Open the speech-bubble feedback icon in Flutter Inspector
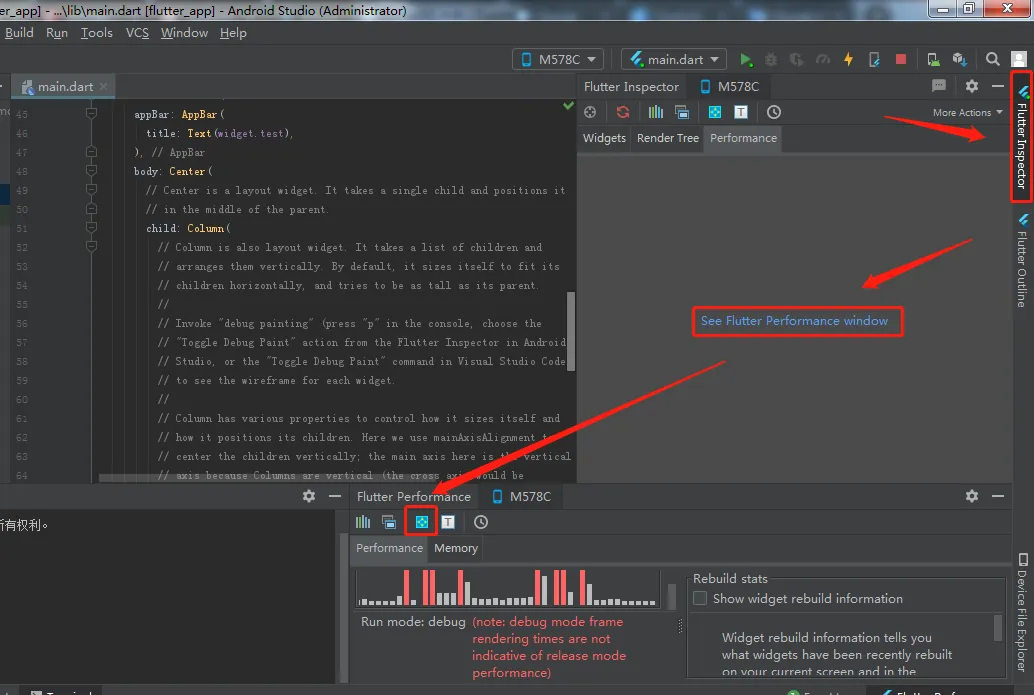The height and width of the screenshot is (695, 1034). pos(939,86)
